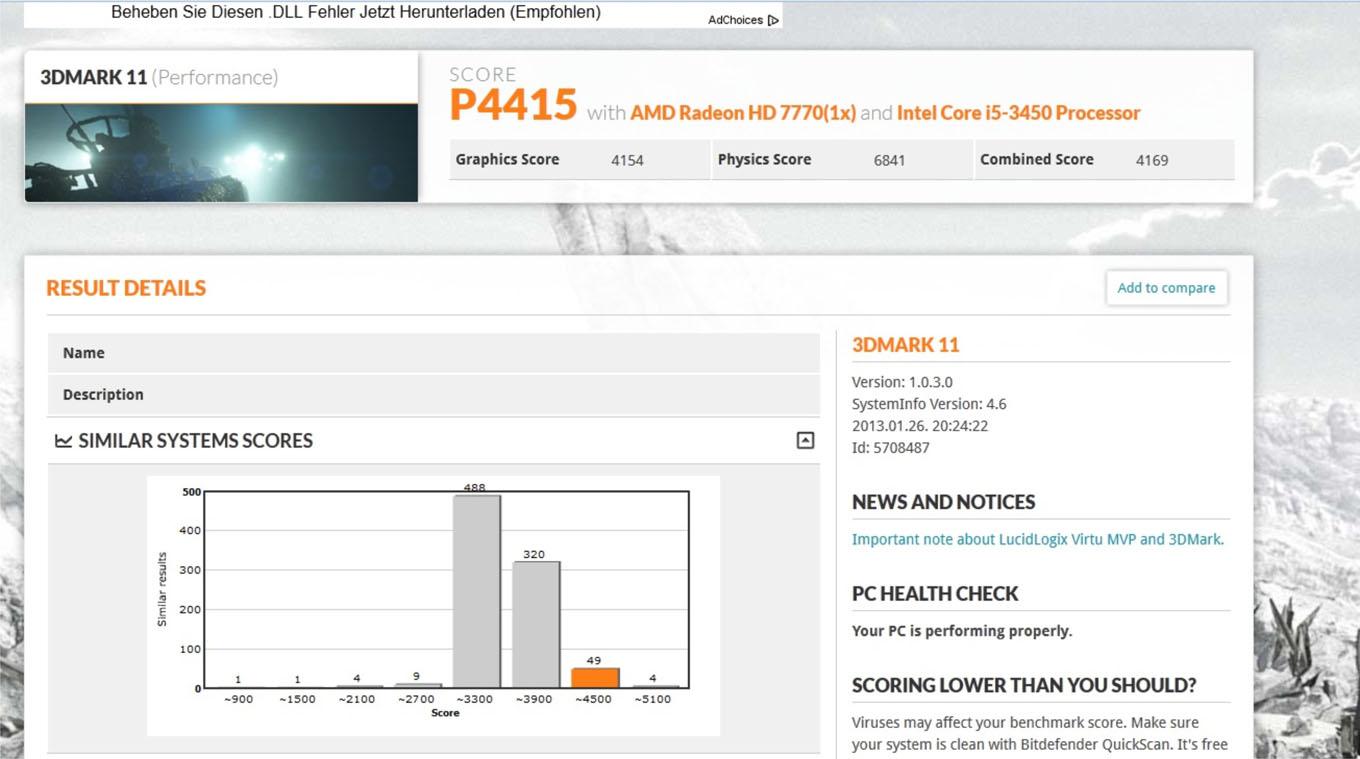Click the Scoring Lower Than You Should heading

[1024, 686]
